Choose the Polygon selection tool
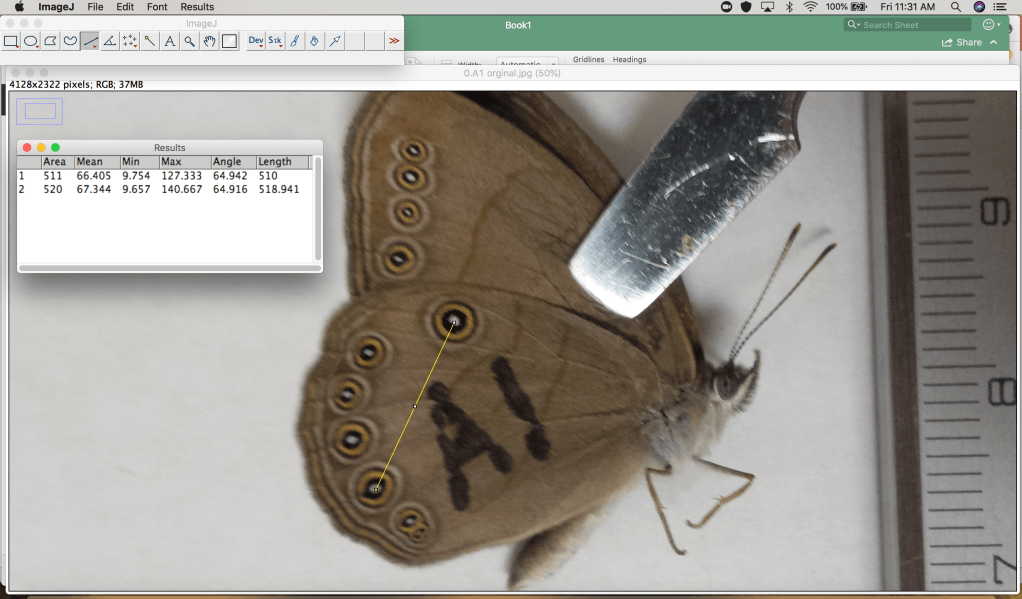Screen dimensions: 1022x599 pos(51,41)
